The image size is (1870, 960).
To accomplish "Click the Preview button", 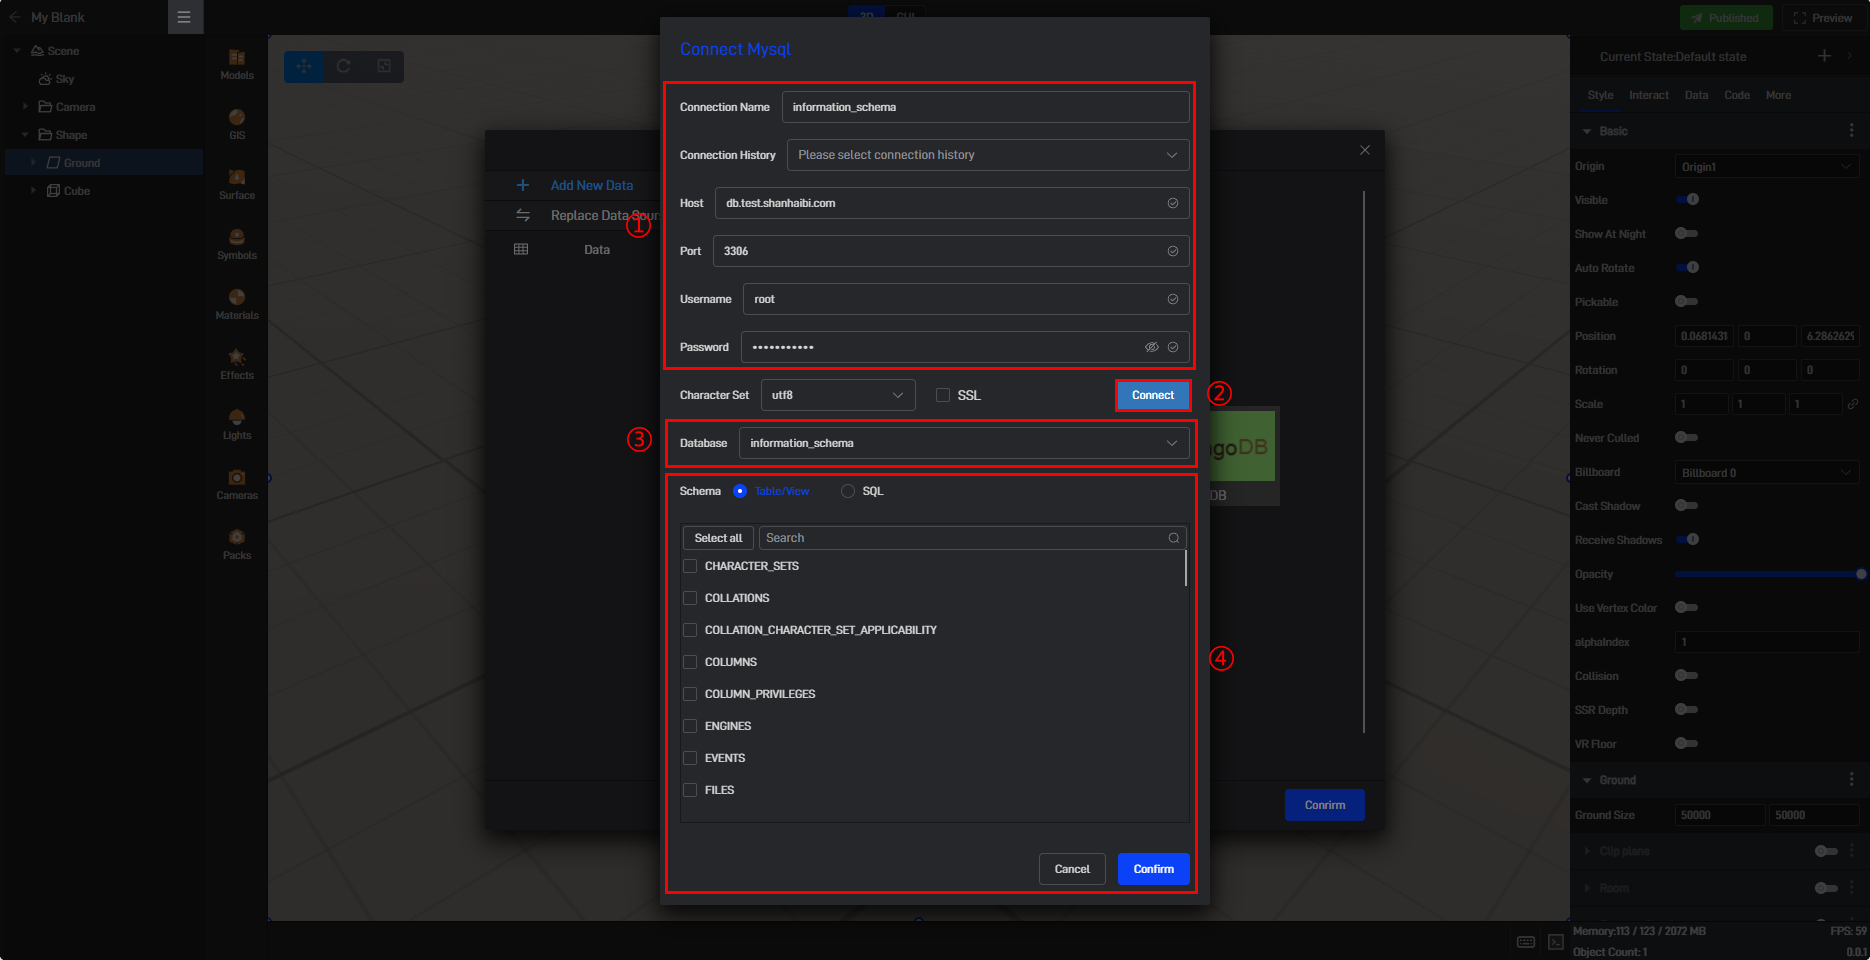I will pos(1822,17).
